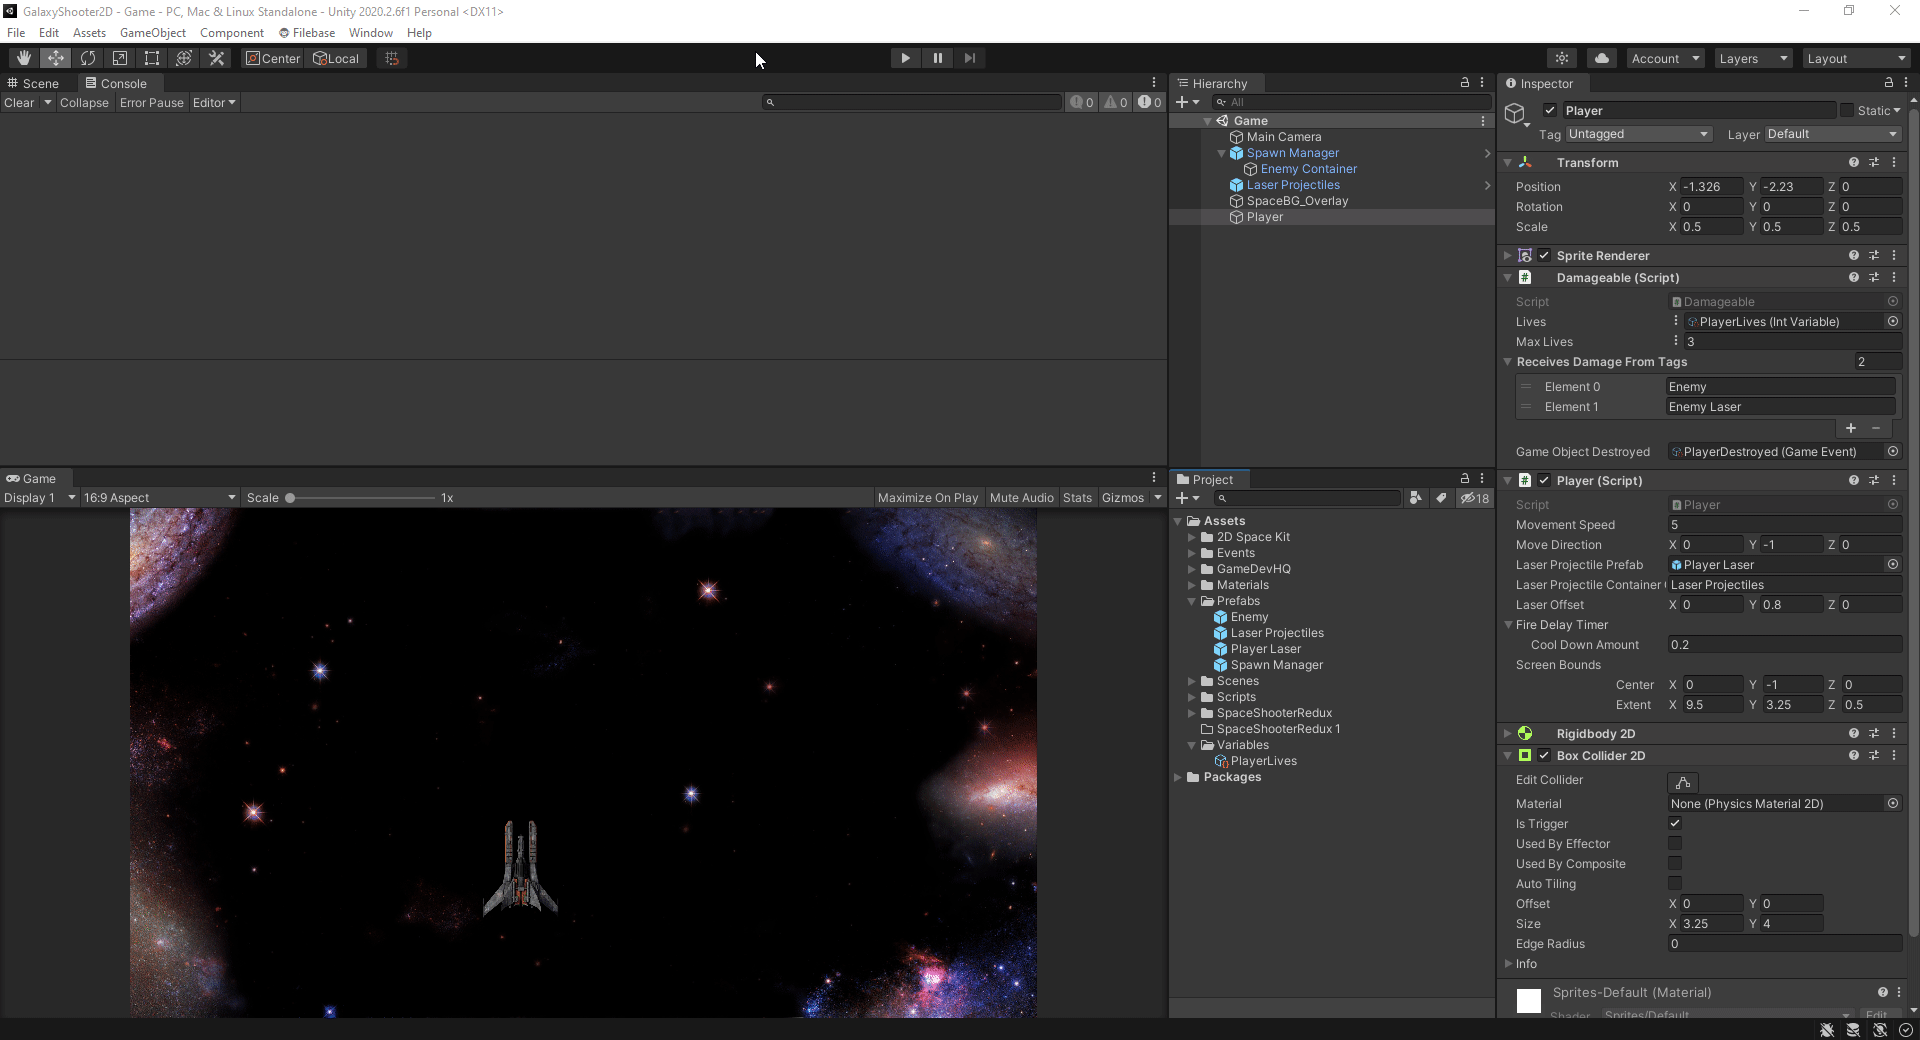Image resolution: width=1920 pixels, height=1040 pixels.
Task: Switch to the Console tab
Action: pyautogui.click(x=116, y=83)
